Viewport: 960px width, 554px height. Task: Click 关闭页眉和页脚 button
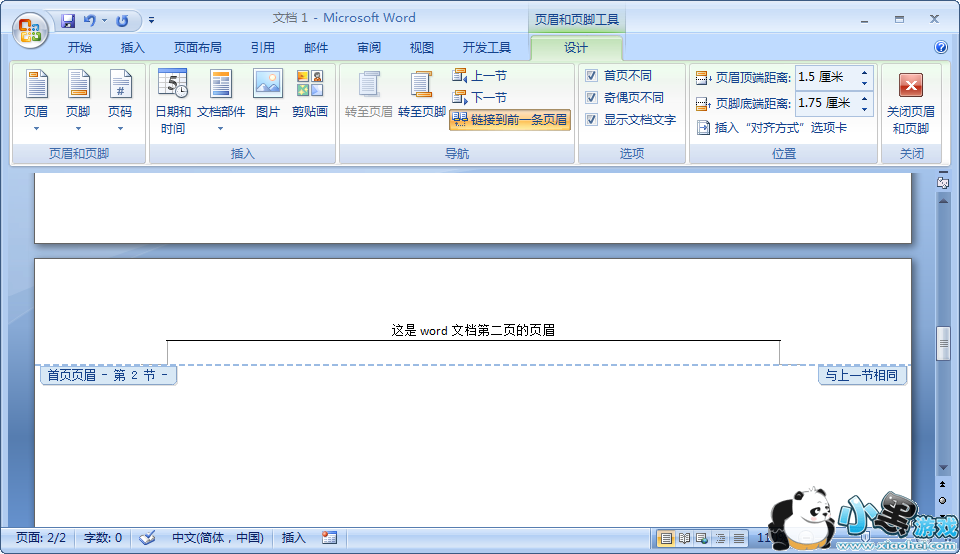(x=910, y=102)
